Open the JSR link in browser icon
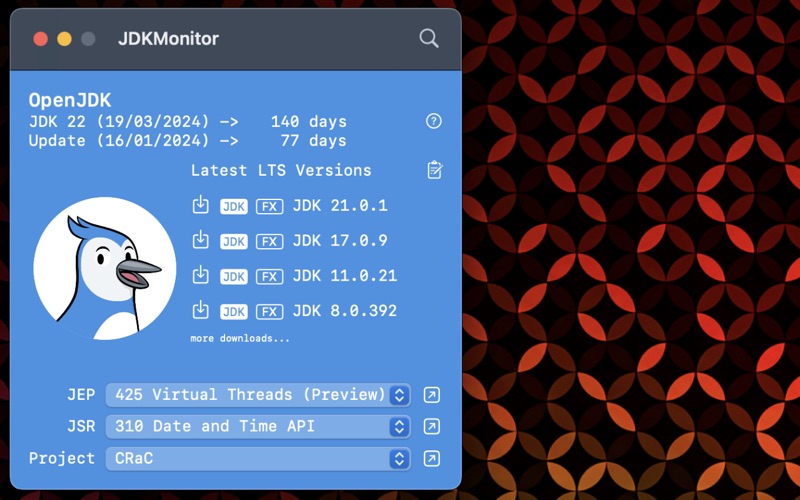The image size is (800, 500). [432, 427]
